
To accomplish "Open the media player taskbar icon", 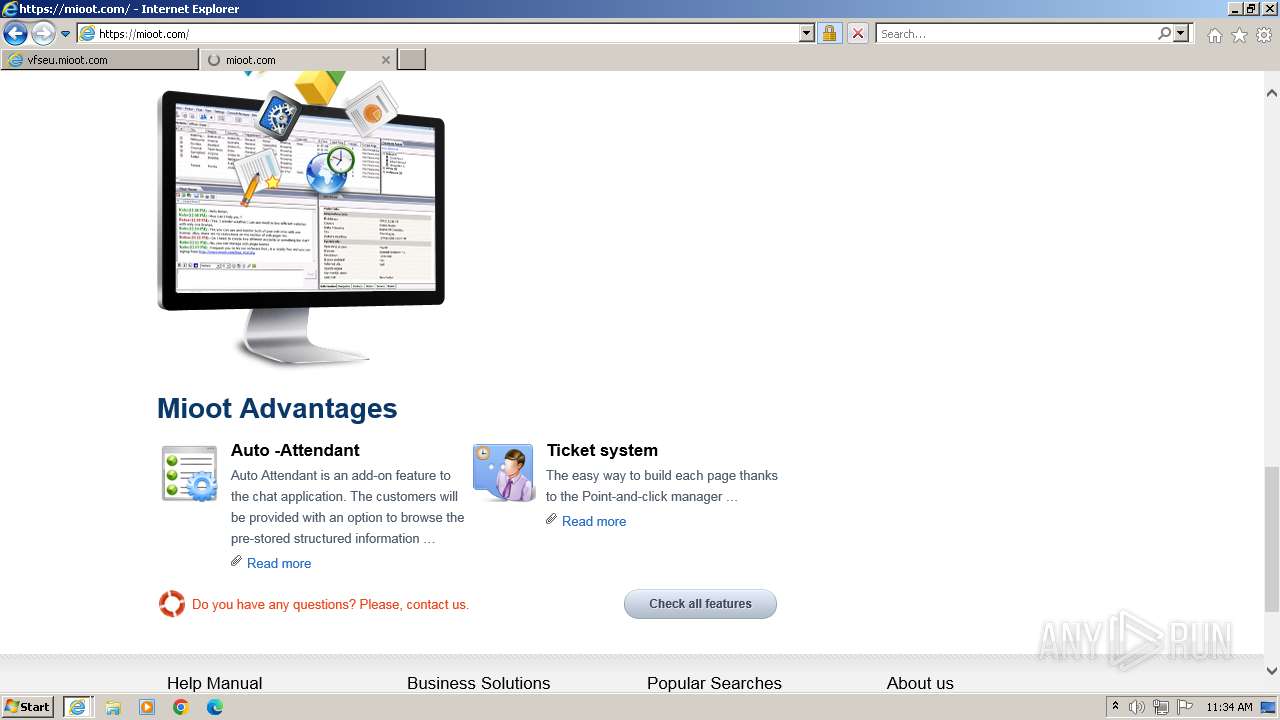I will click(x=147, y=707).
